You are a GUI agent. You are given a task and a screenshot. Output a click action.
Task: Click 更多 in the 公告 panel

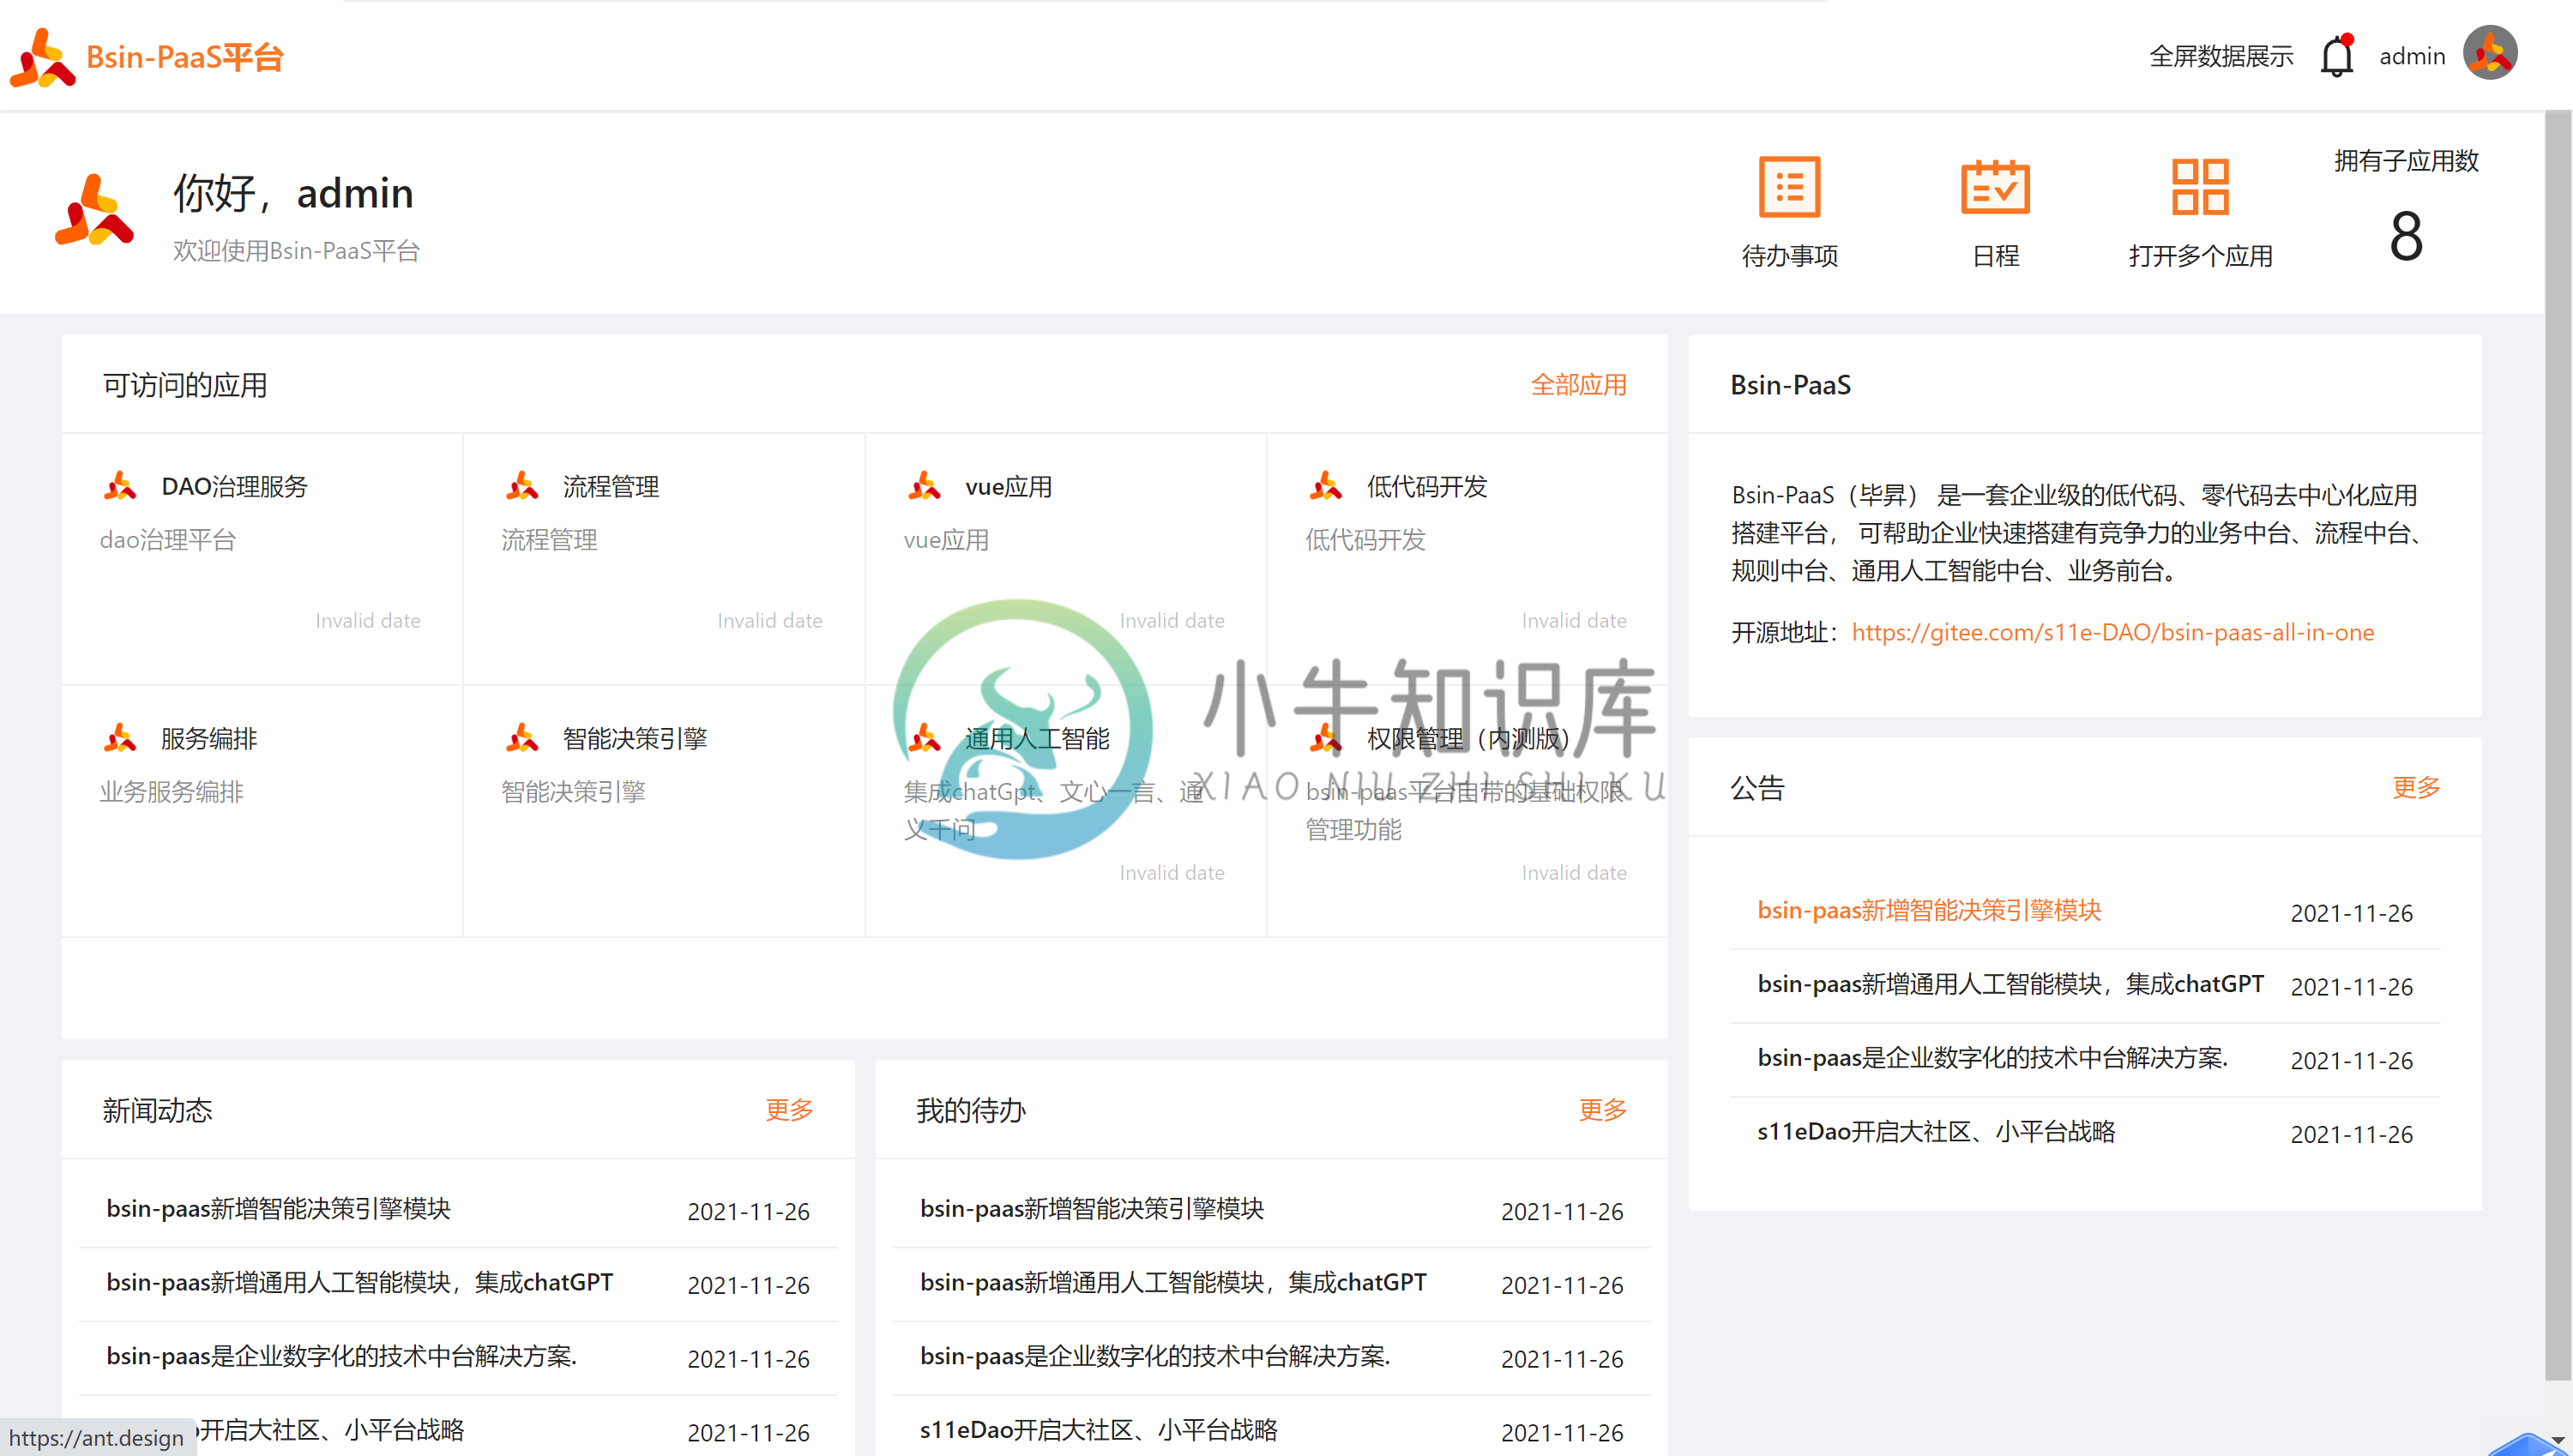(2416, 788)
